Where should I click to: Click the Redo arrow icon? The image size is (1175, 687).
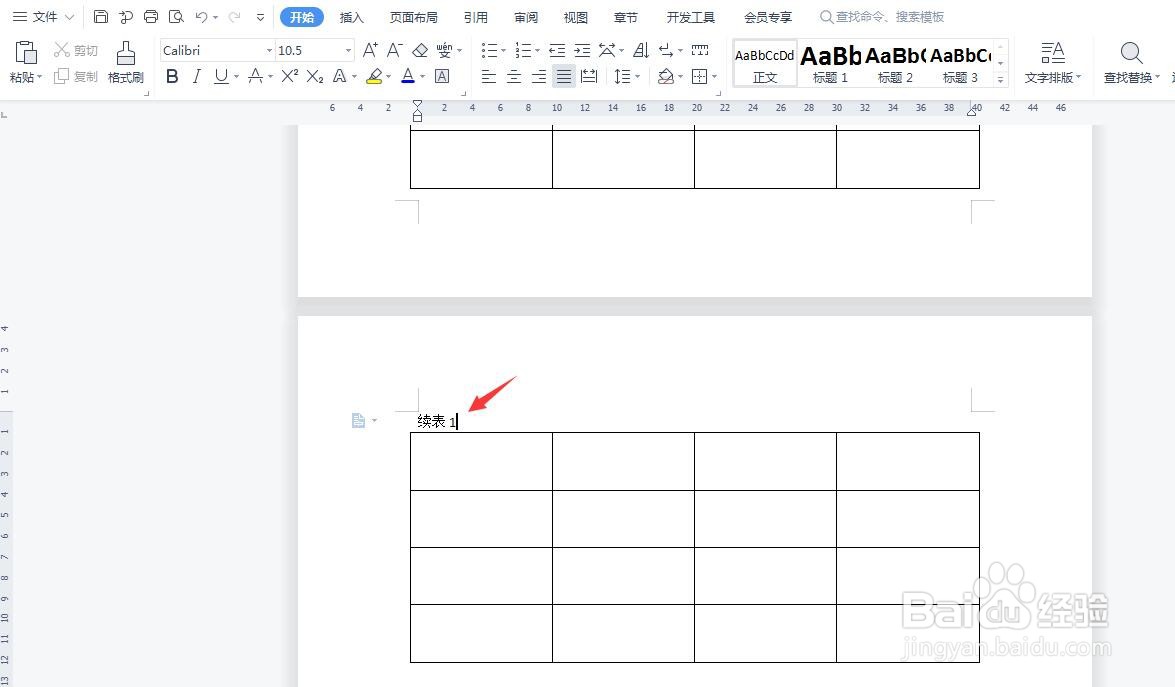click(235, 16)
